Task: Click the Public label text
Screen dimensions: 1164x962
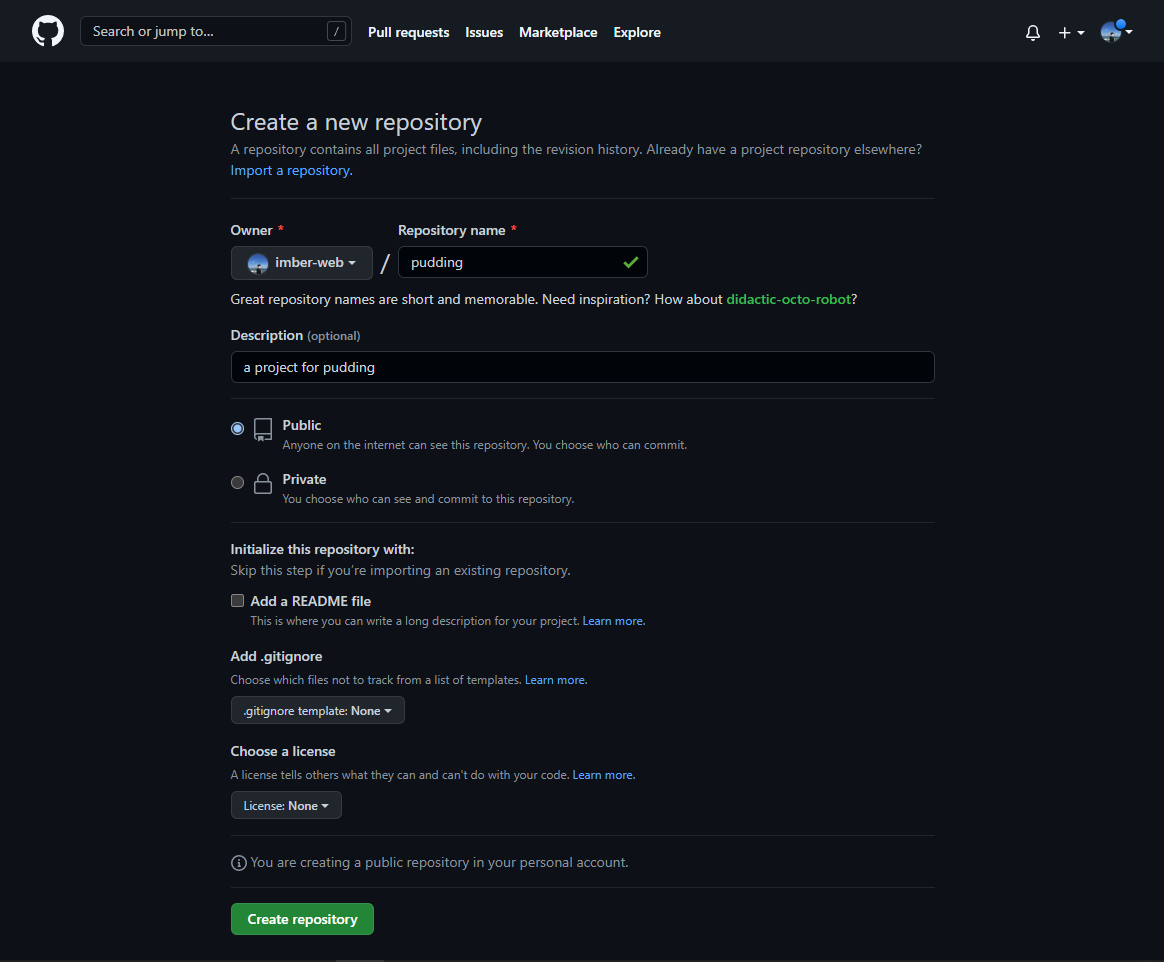Action: pos(301,425)
